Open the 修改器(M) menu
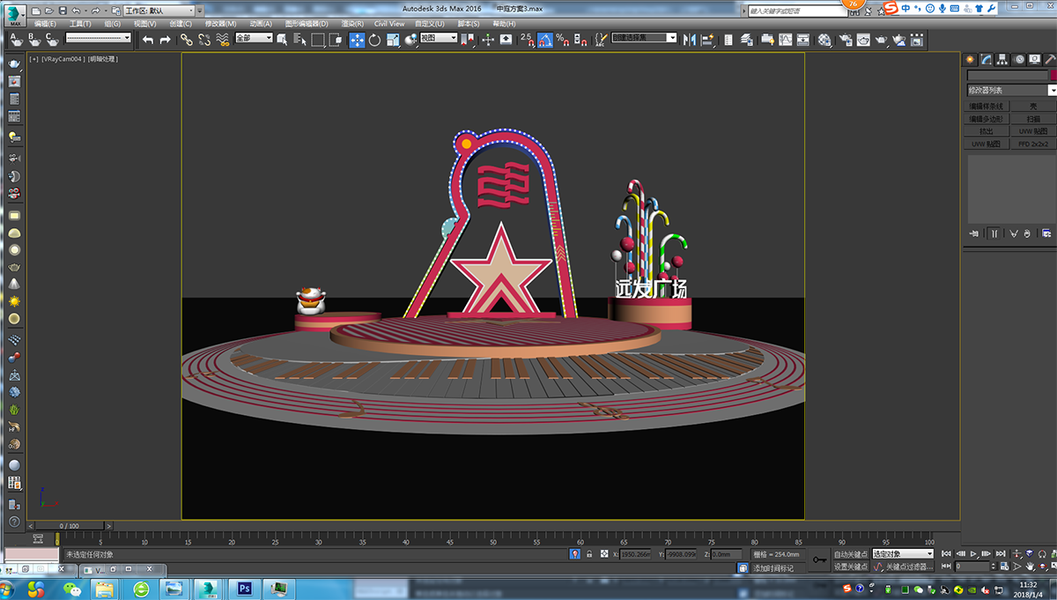Viewport: 1057px width, 600px height. pyautogui.click(x=221, y=24)
